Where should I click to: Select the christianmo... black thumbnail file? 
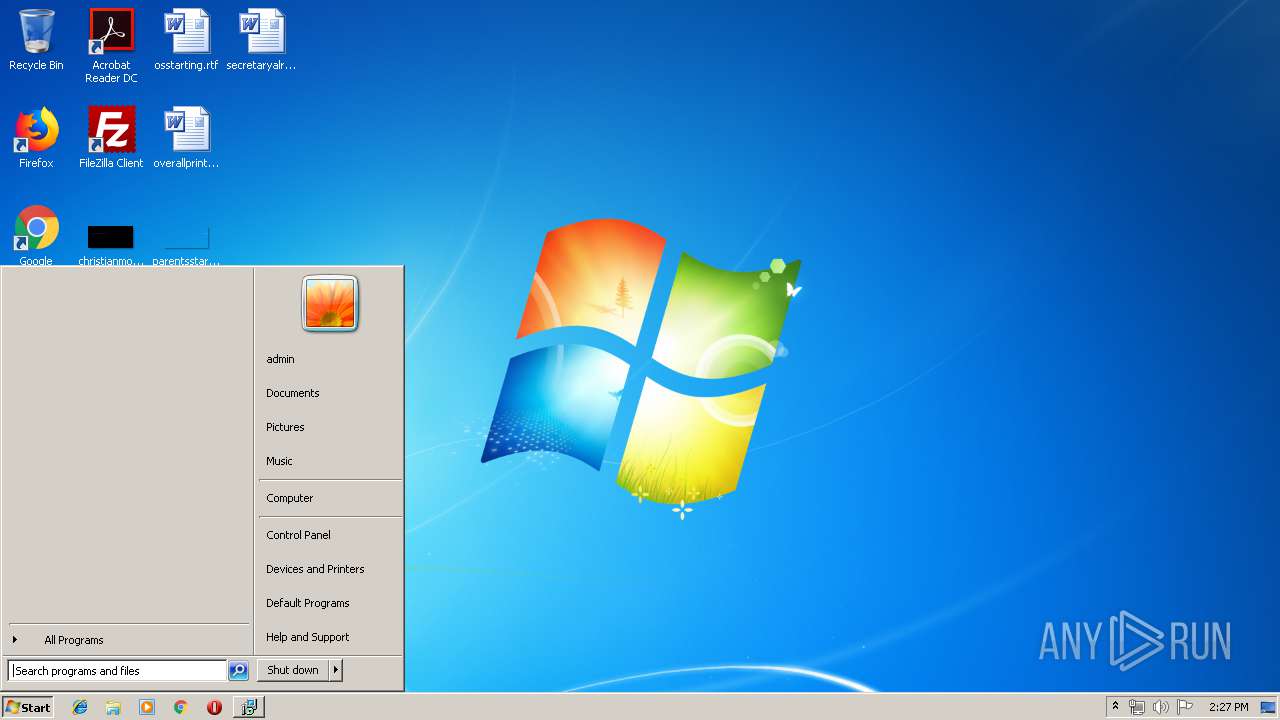[x=111, y=244]
